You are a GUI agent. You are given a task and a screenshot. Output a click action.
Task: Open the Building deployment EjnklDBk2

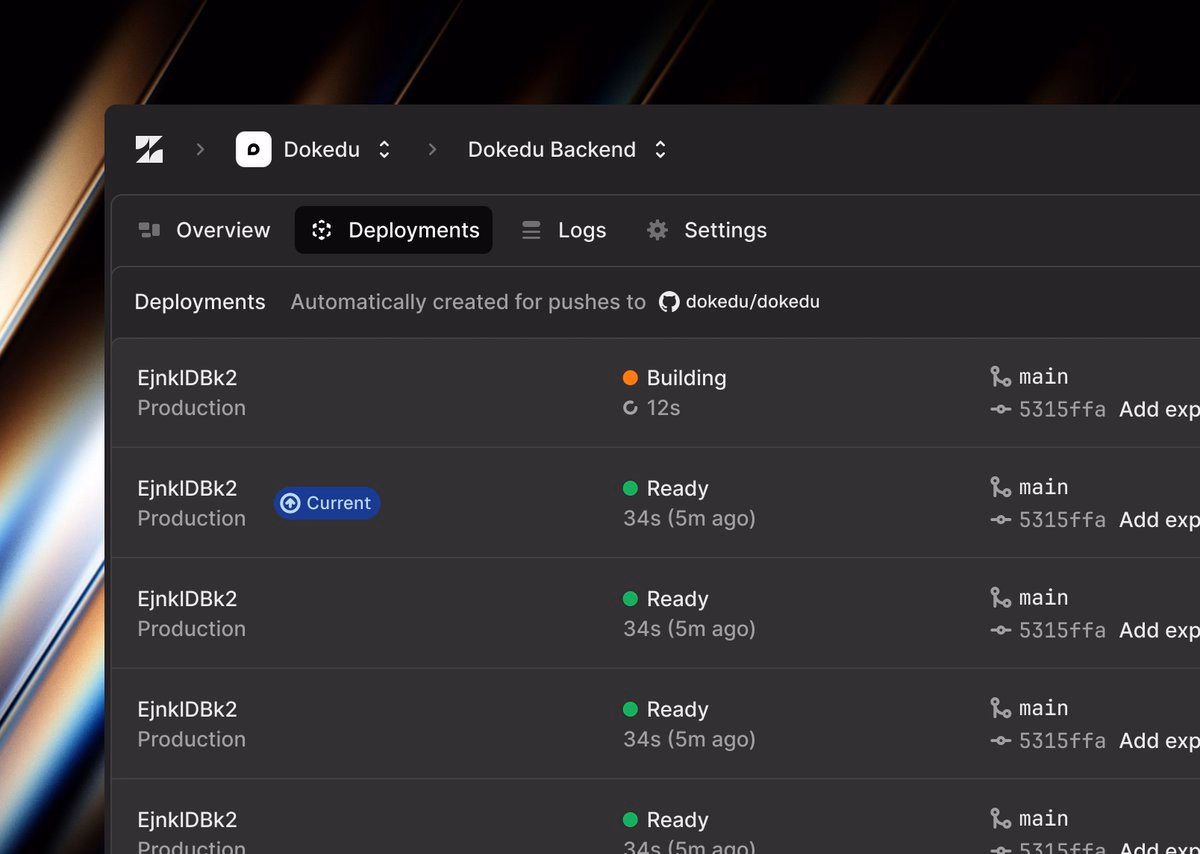[x=187, y=378]
